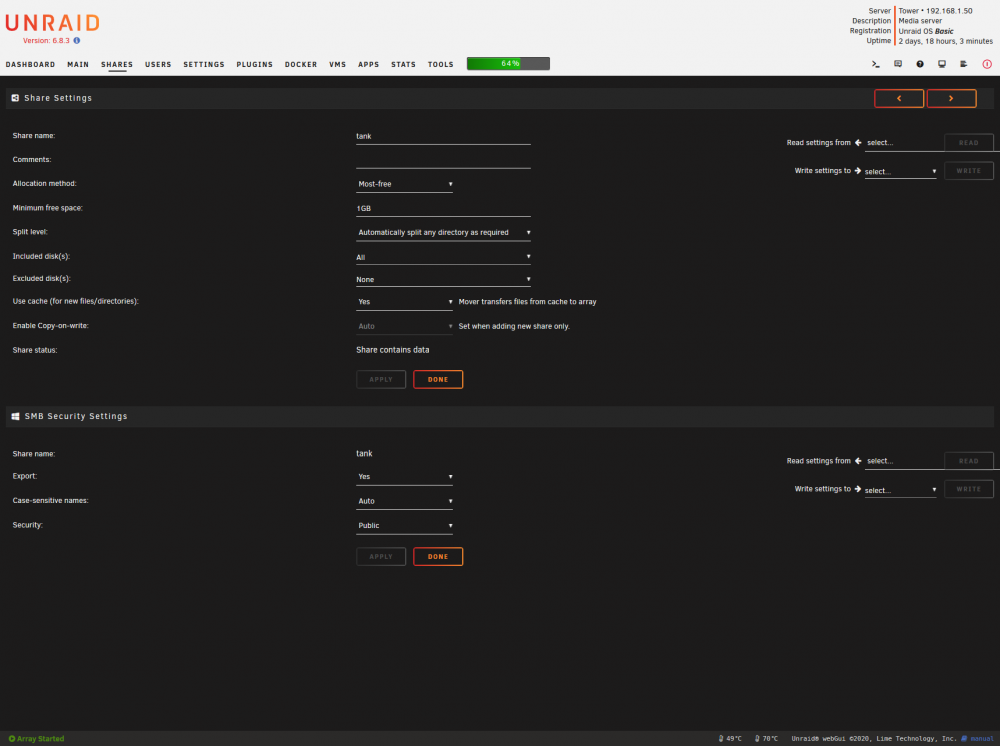The width and height of the screenshot is (1000, 746).
Task: Click the empty Comments field
Action: pyautogui.click(x=443, y=160)
